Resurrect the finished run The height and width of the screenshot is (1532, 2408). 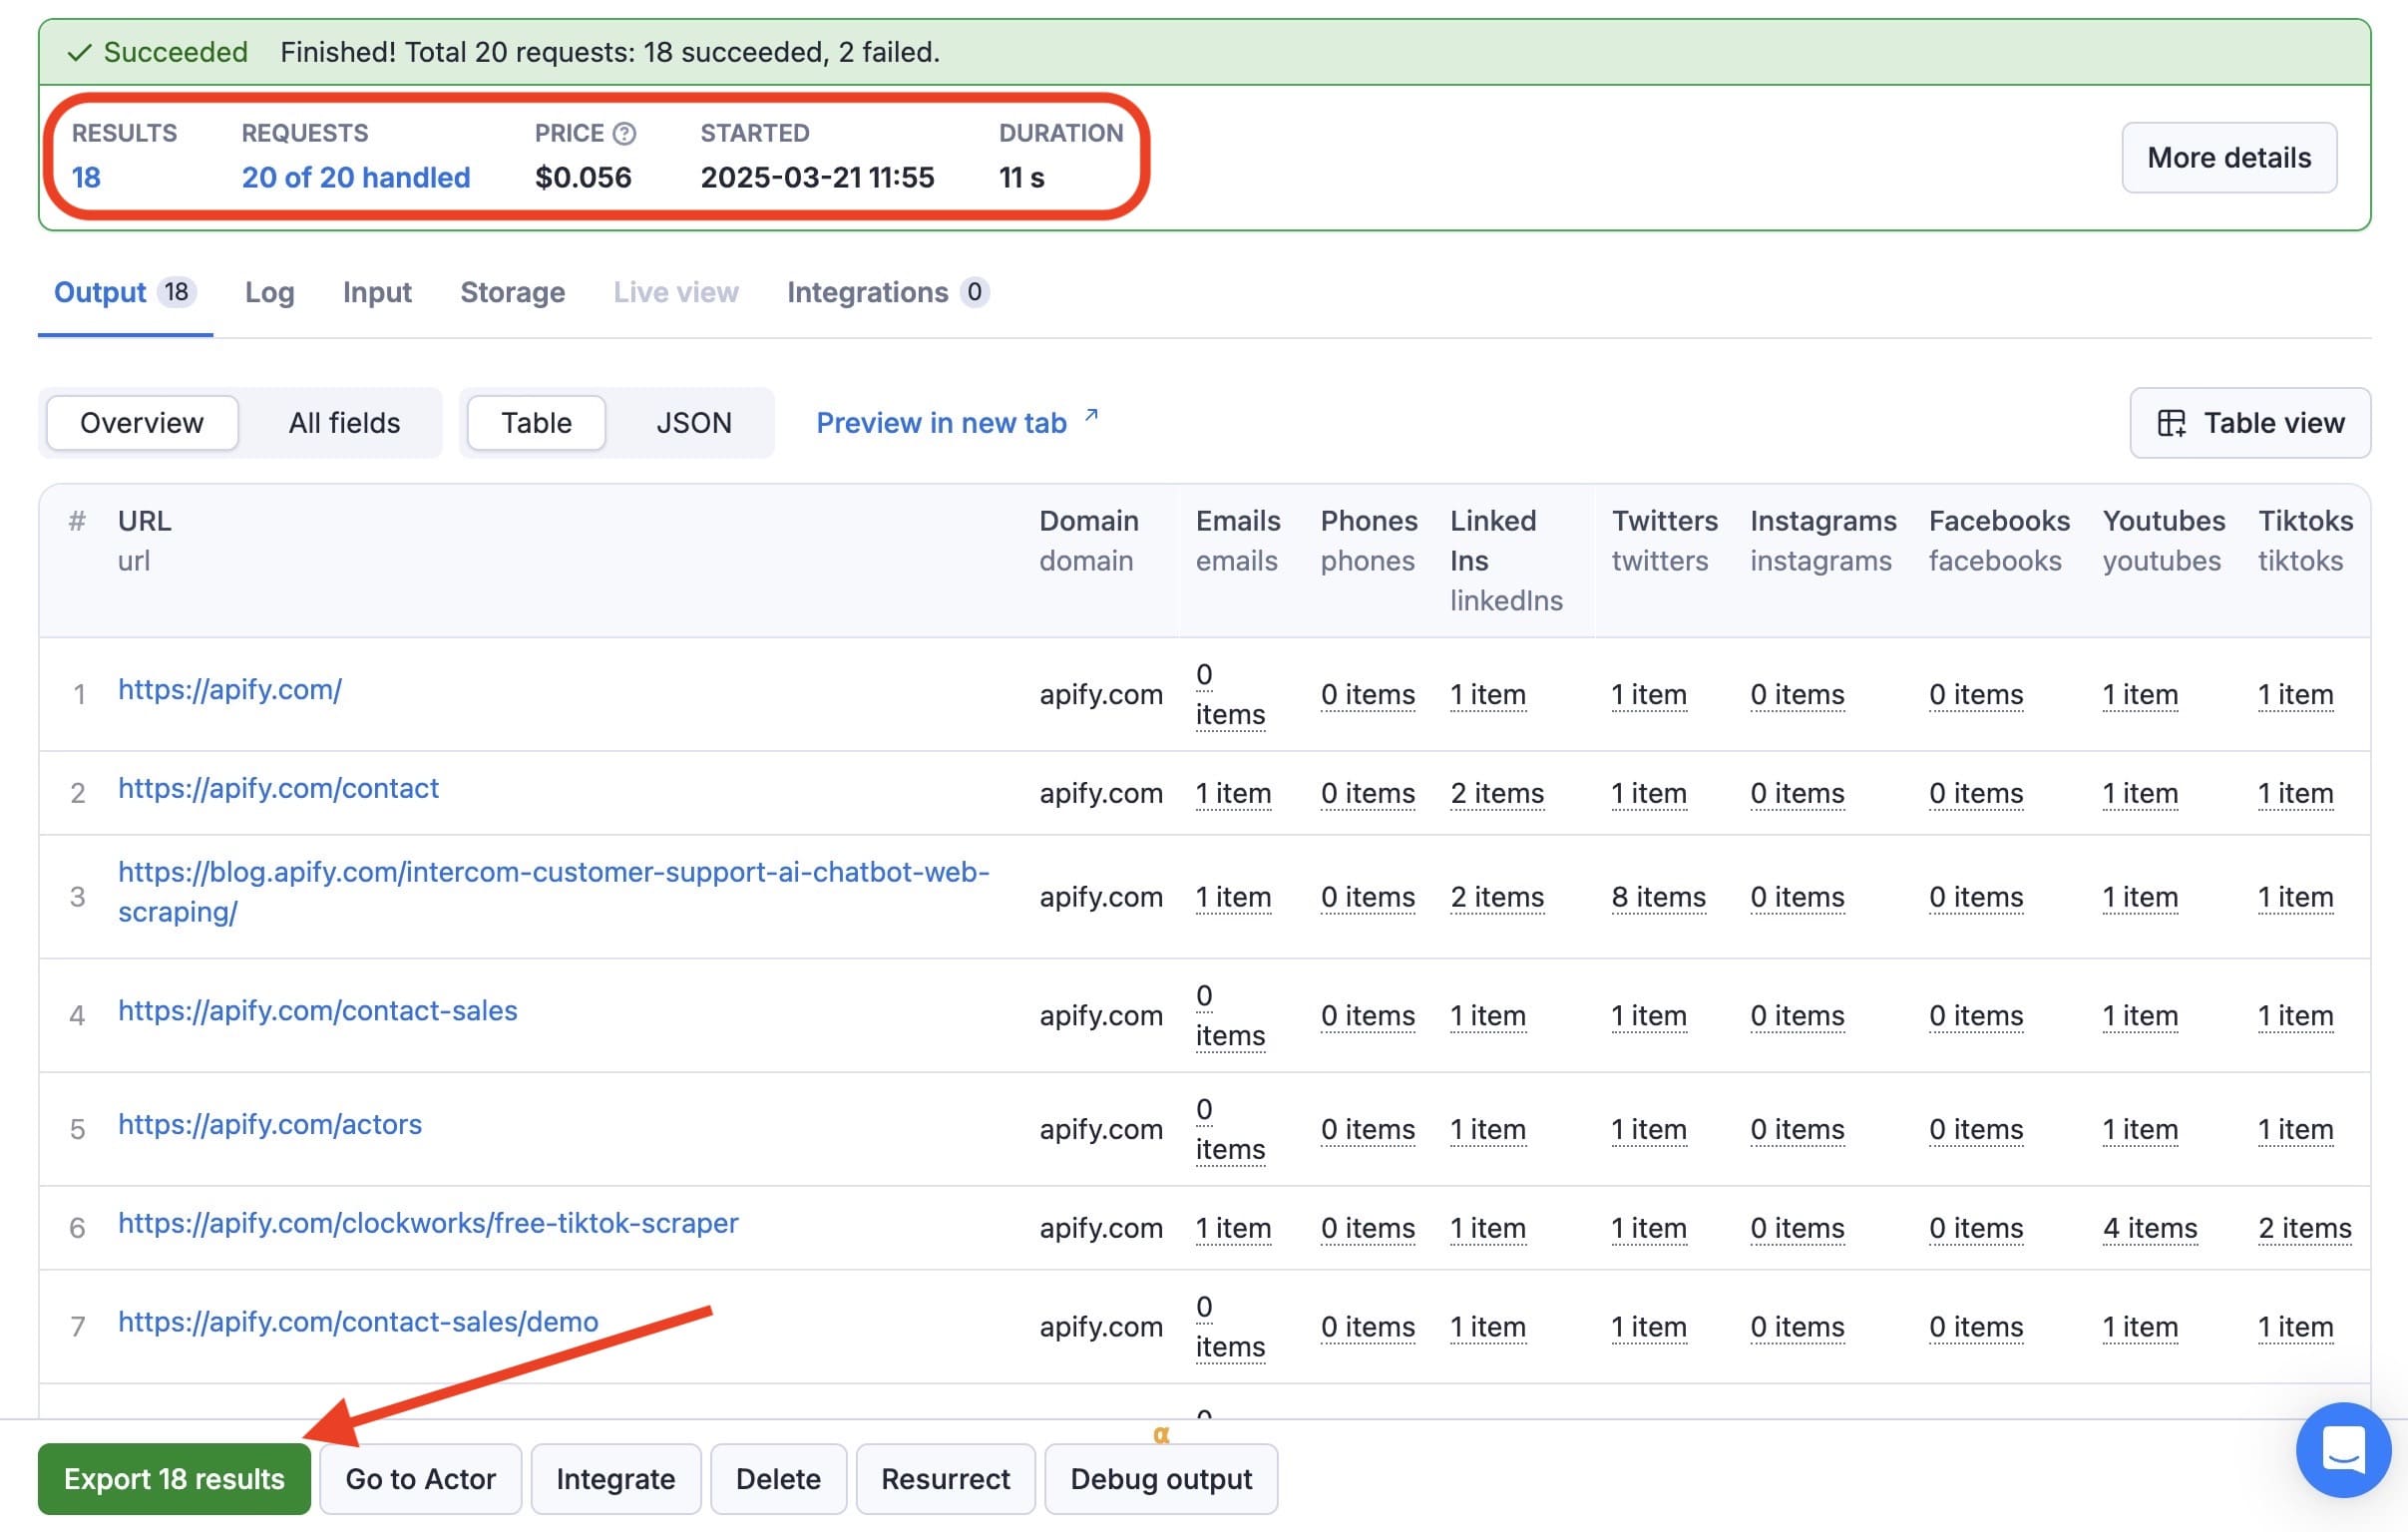pos(945,1478)
